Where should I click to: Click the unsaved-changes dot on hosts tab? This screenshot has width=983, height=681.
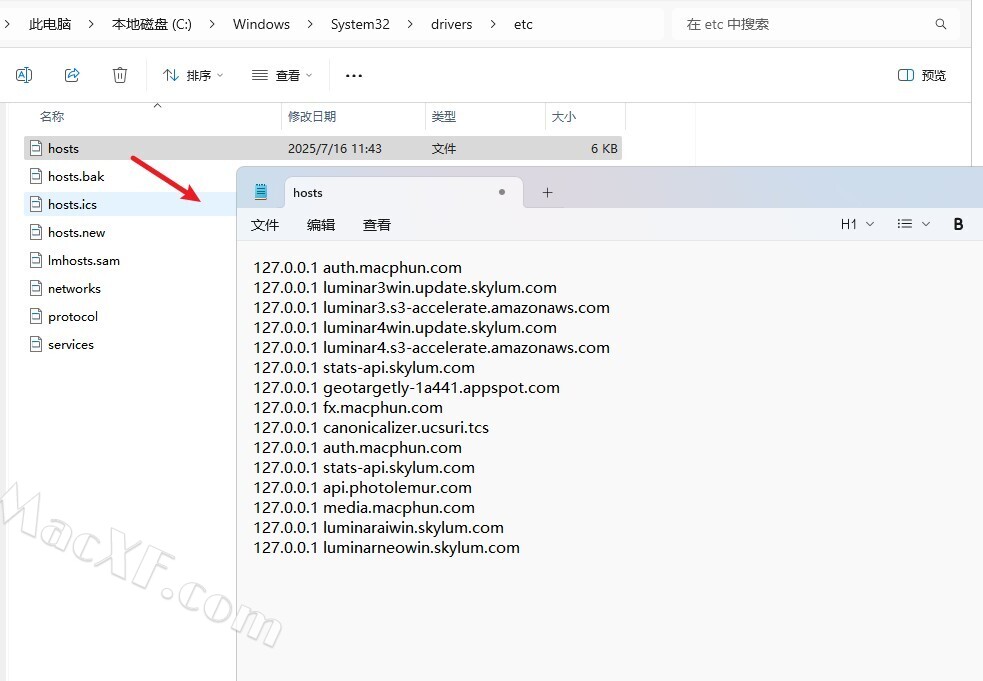(502, 192)
